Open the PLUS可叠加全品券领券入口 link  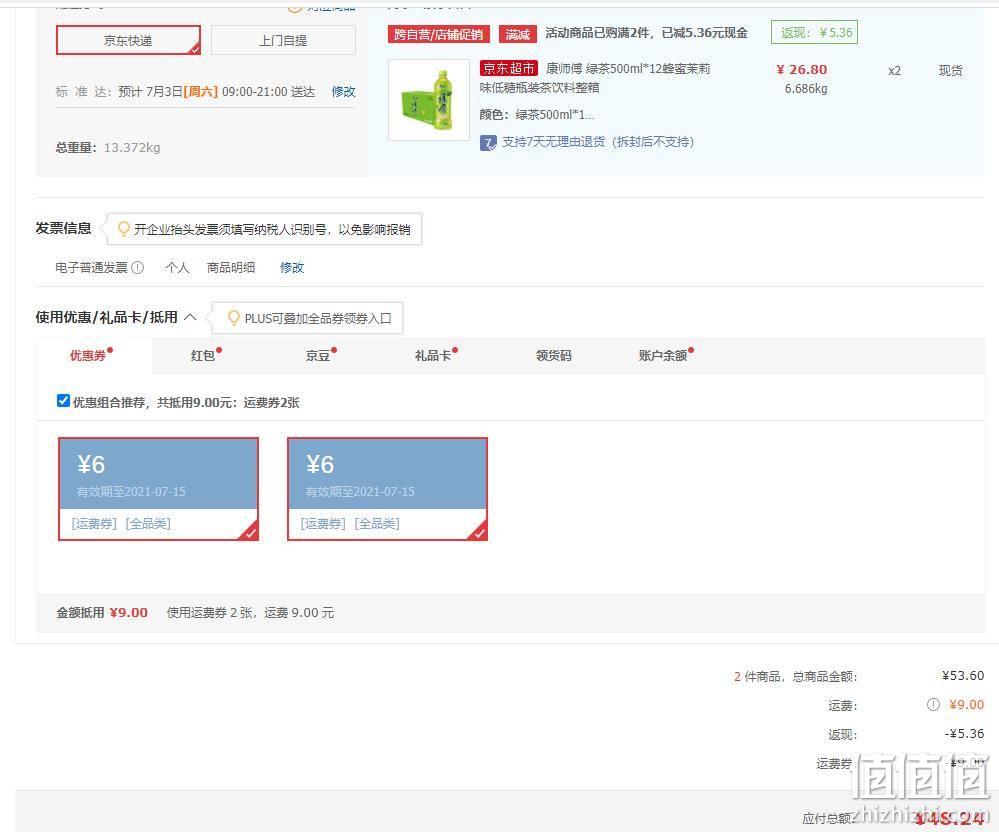click(x=318, y=319)
